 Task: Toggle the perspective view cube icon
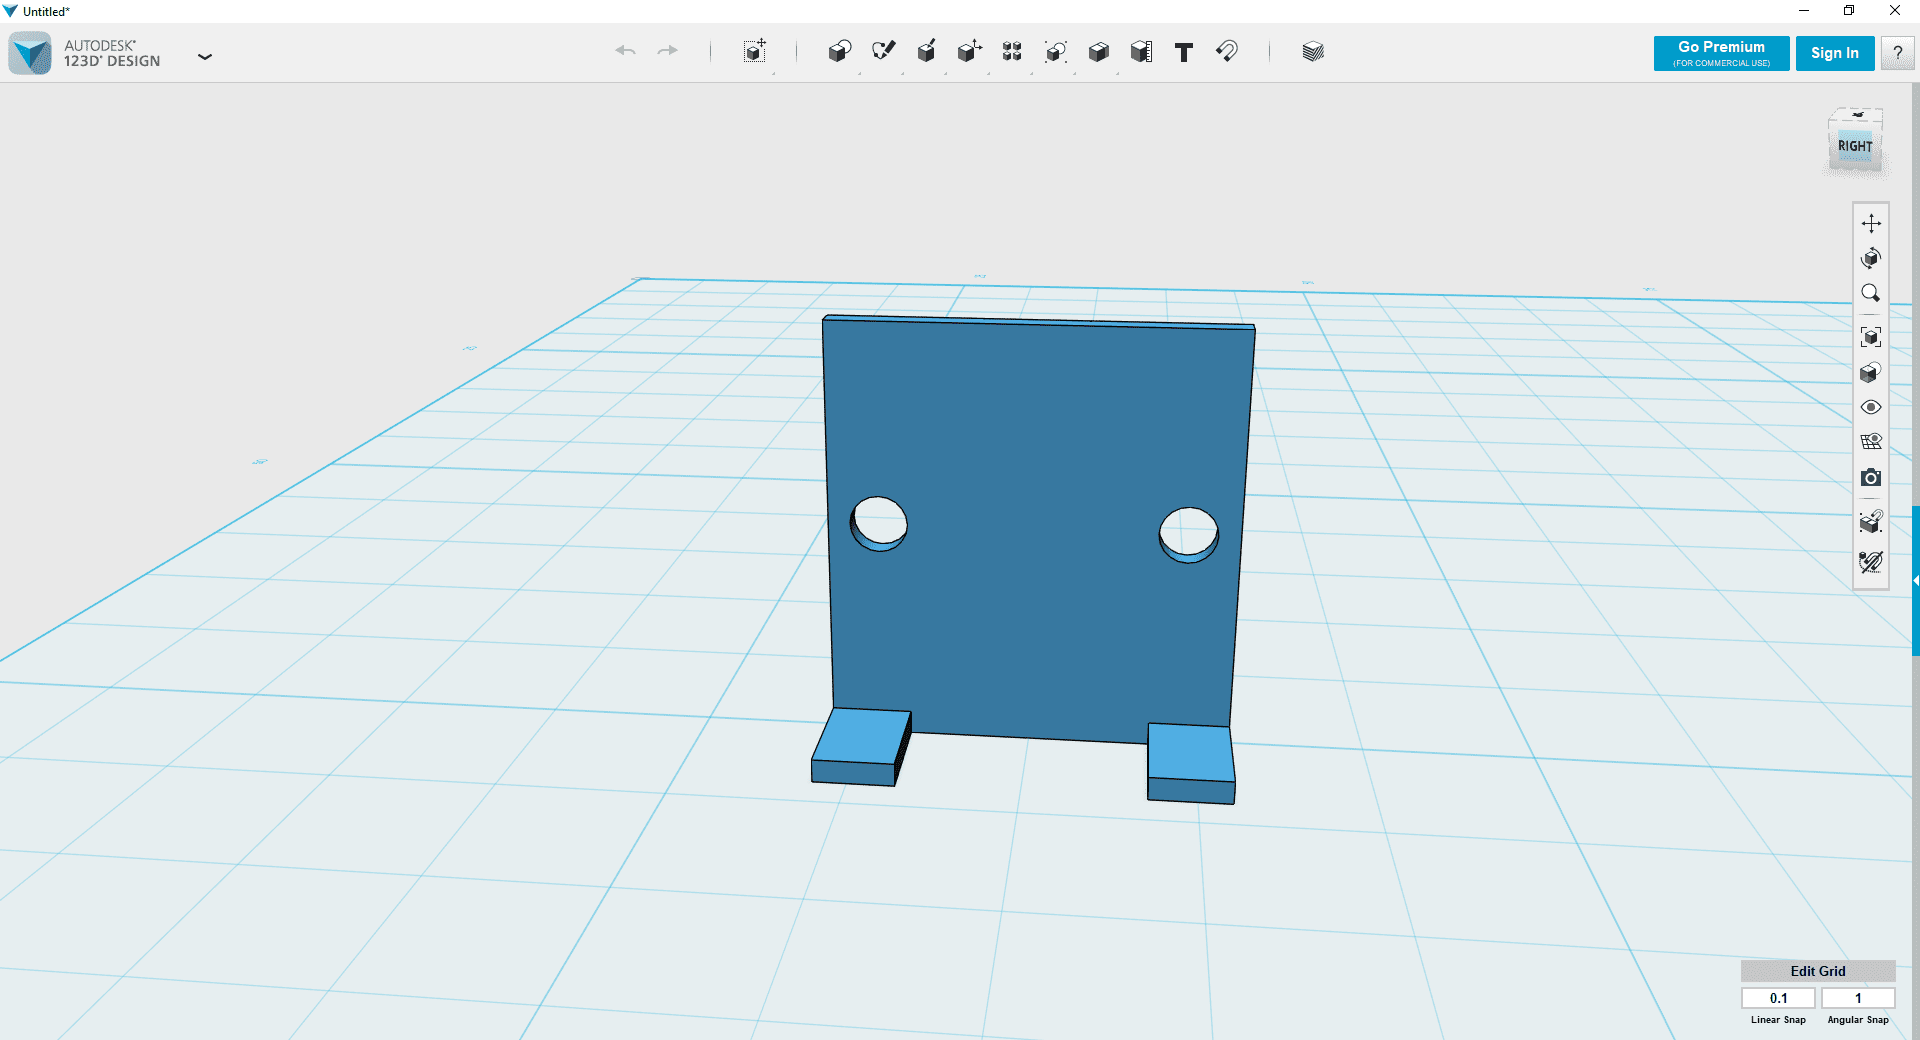click(x=1871, y=372)
